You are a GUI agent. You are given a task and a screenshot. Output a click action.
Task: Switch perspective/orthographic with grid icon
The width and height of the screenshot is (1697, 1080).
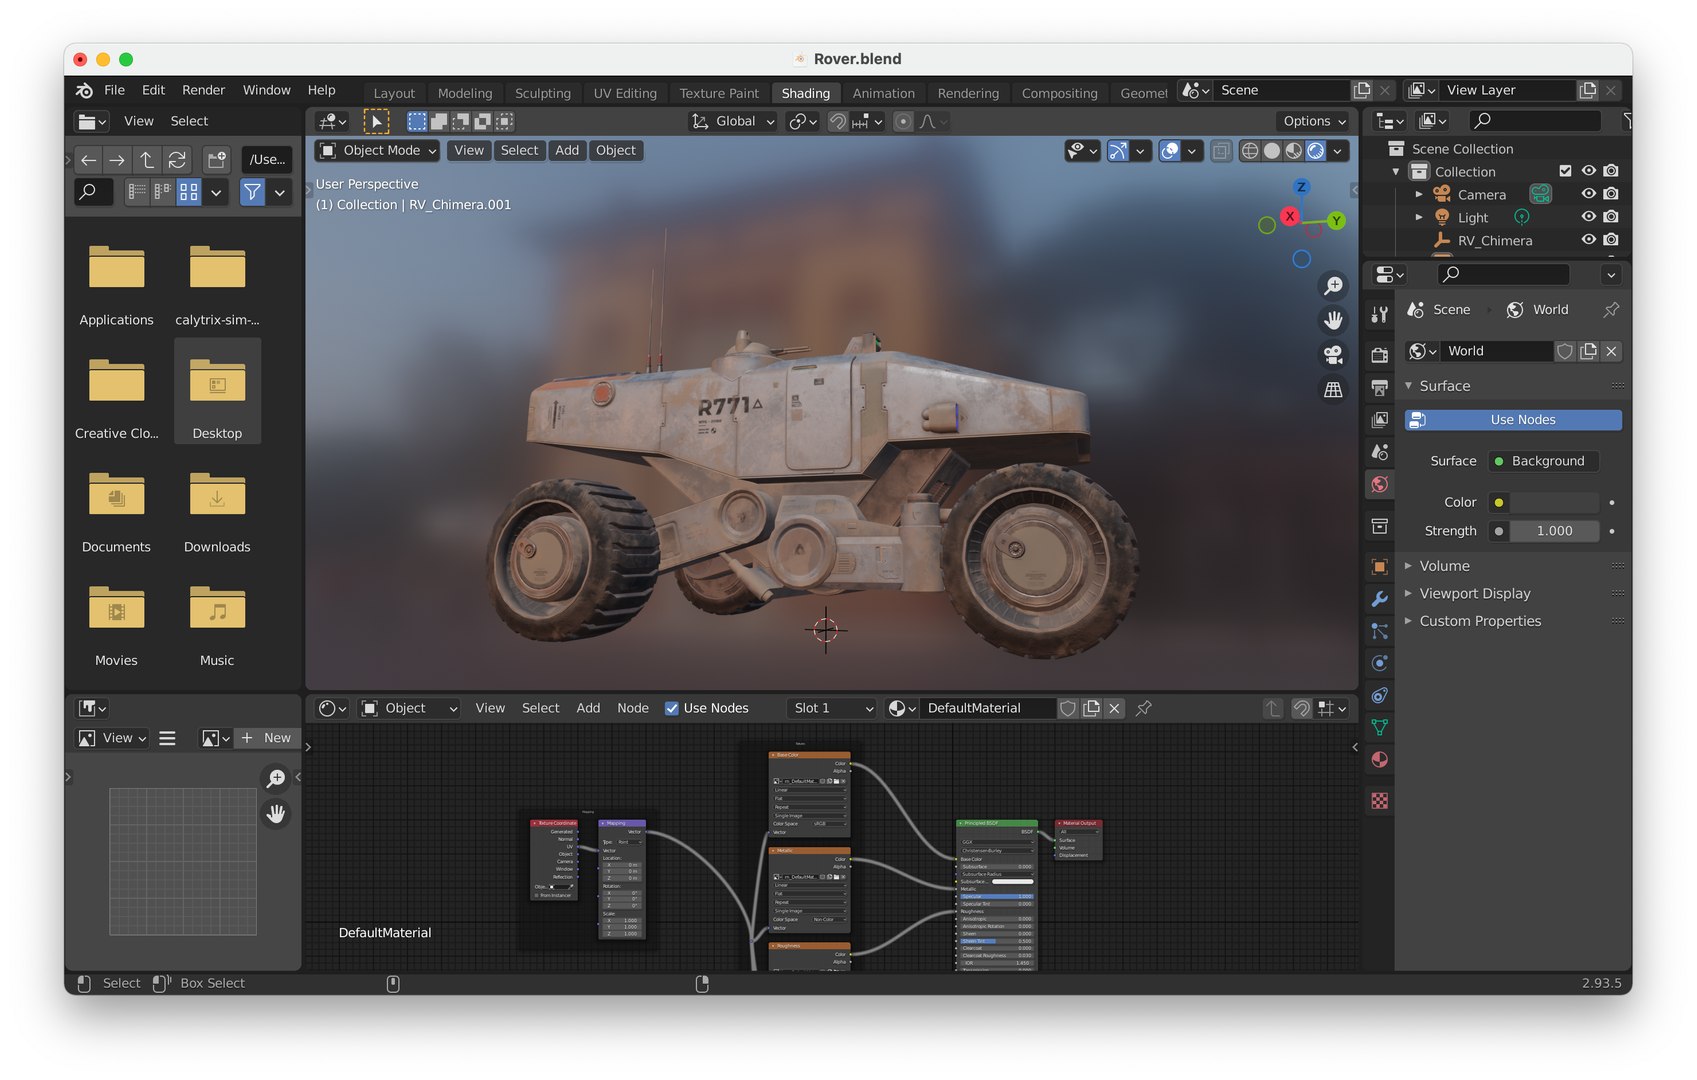tap(1333, 390)
